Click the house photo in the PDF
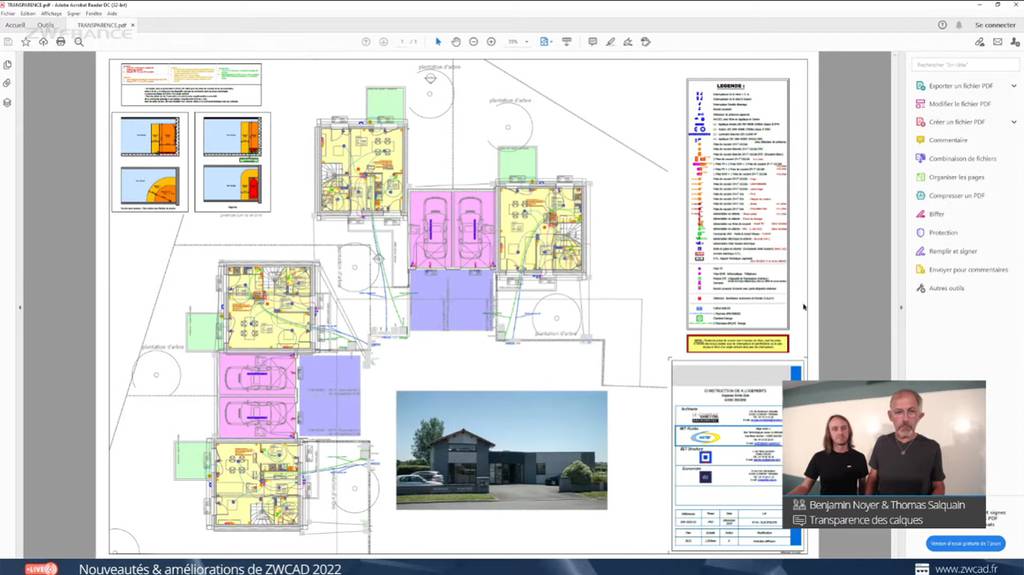1024x575 pixels. click(x=502, y=450)
